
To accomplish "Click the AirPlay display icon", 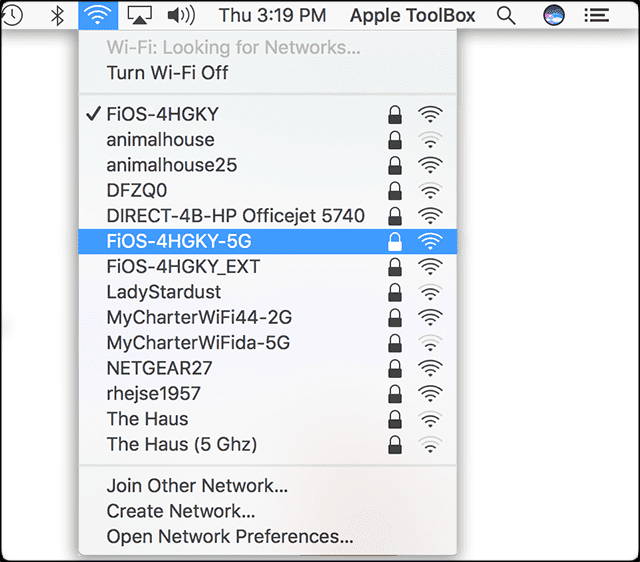I will (140, 16).
